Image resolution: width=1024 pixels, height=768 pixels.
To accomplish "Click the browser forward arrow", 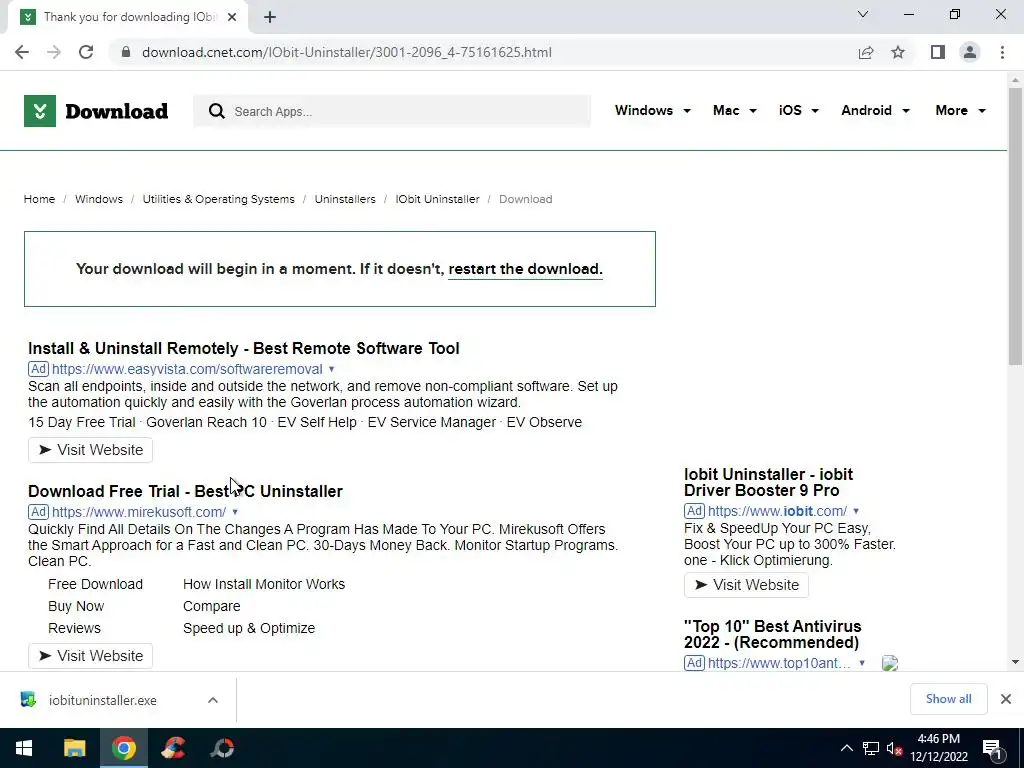I will (x=54, y=52).
